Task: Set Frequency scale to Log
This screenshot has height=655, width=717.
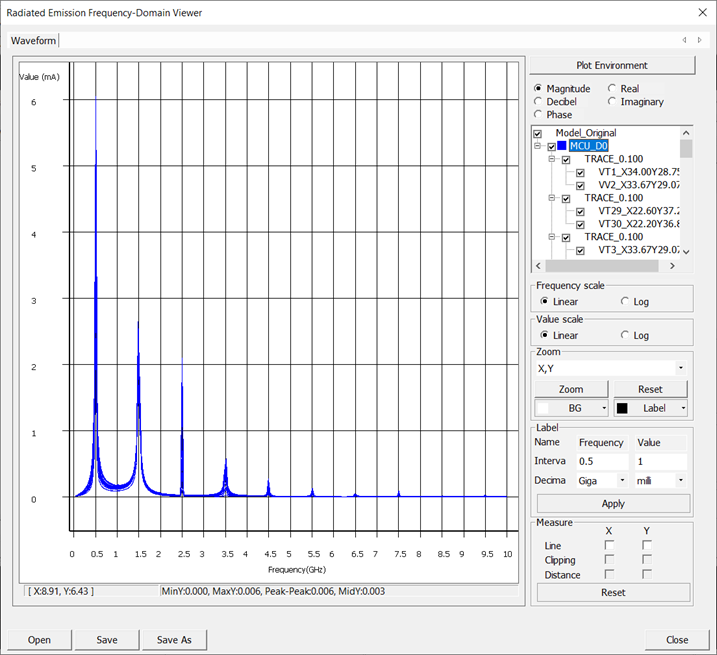Action: coord(626,301)
